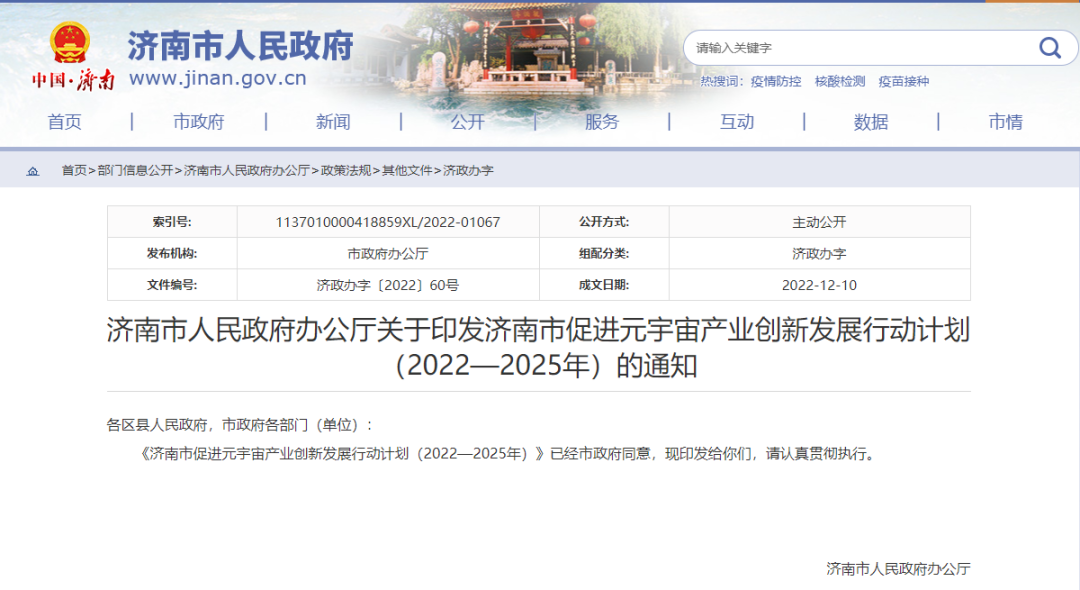Click the www.jinan.gov.cn site address
Viewport: 1080px width, 590px height.
click(217, 77)
